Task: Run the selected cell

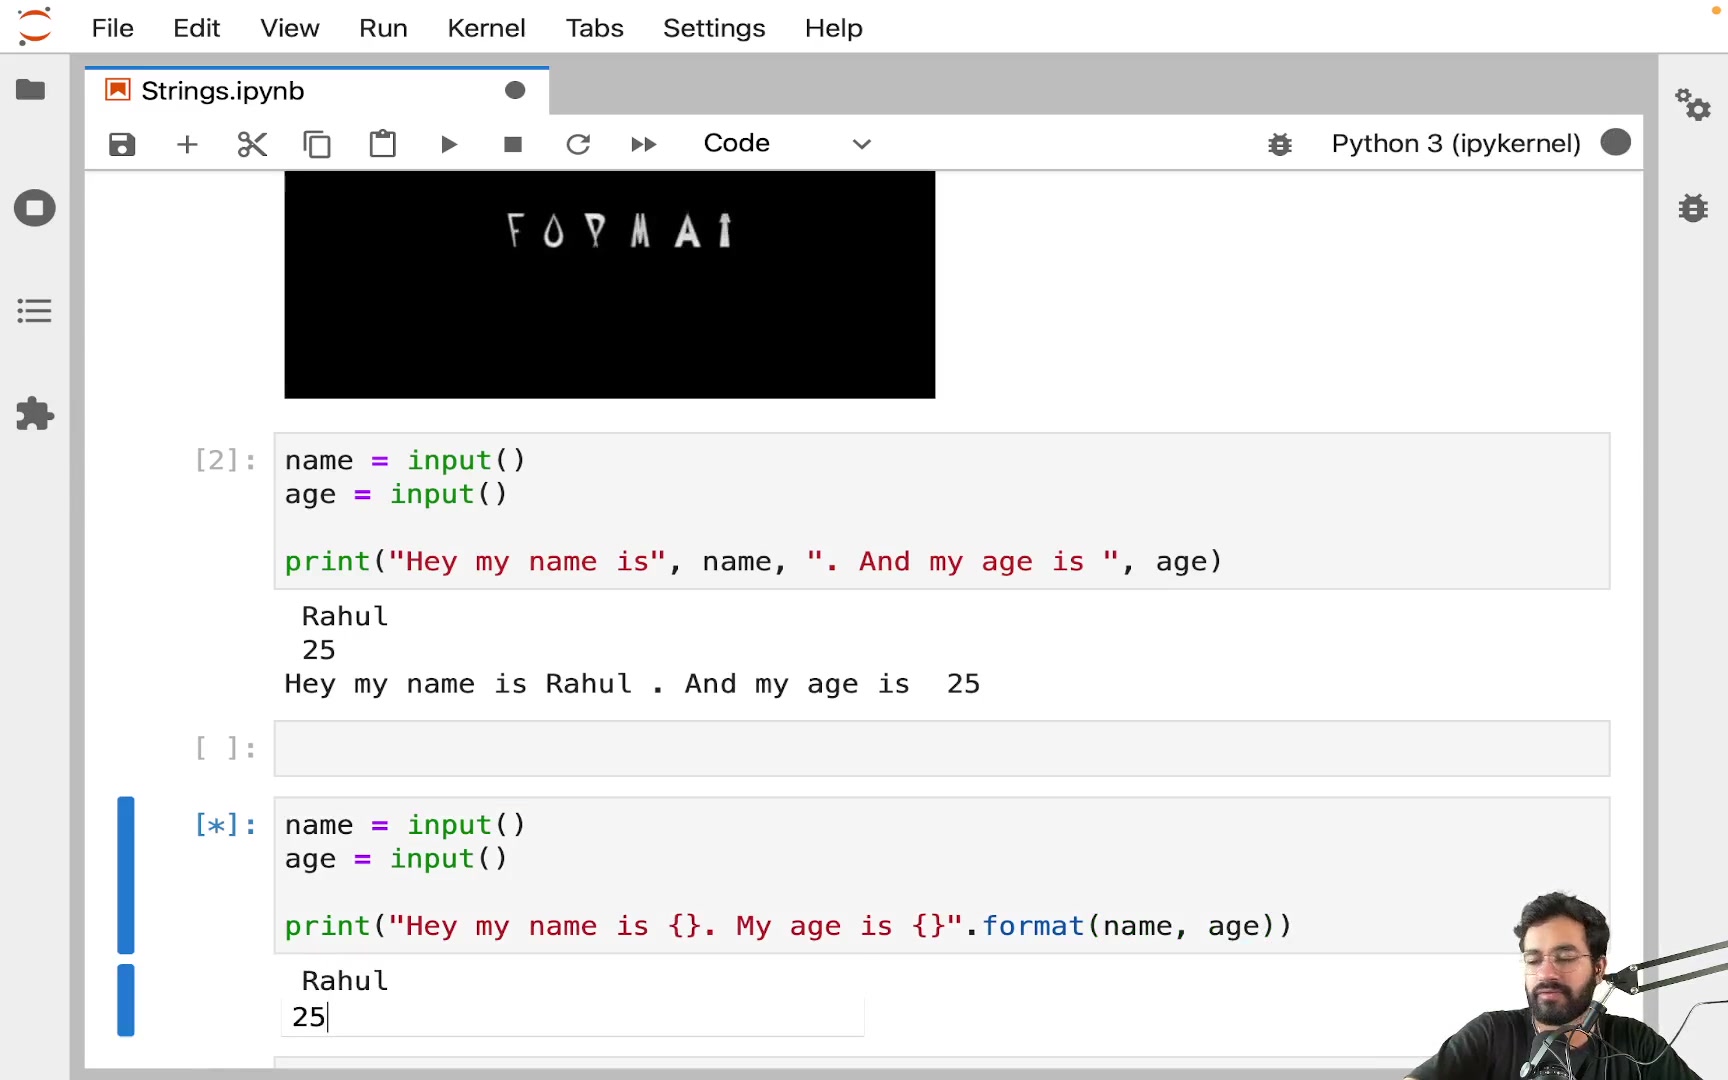Action: [x=448, y=144]
